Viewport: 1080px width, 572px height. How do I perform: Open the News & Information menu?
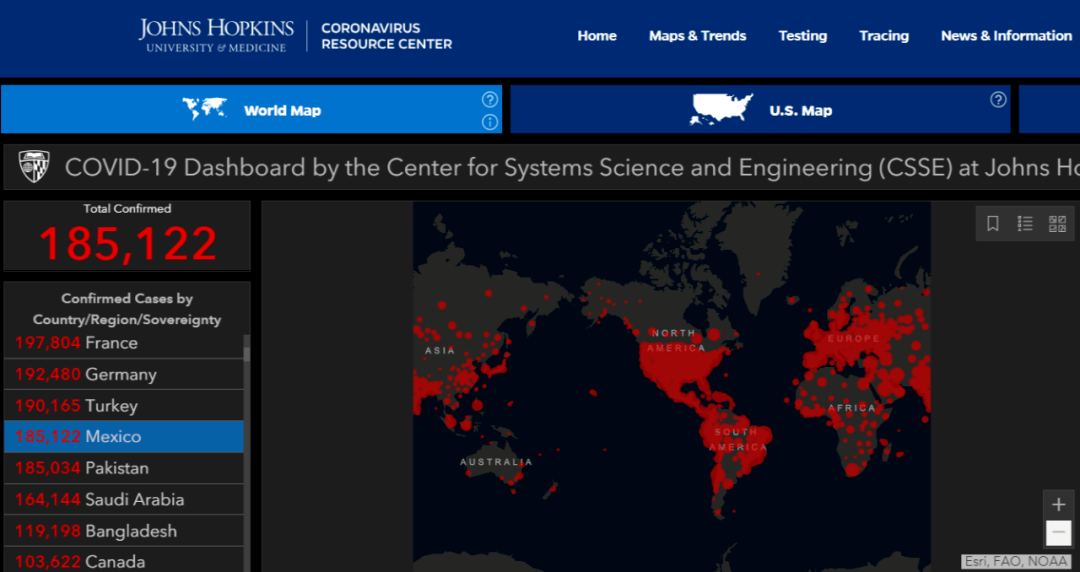(x=1006, y=36)
